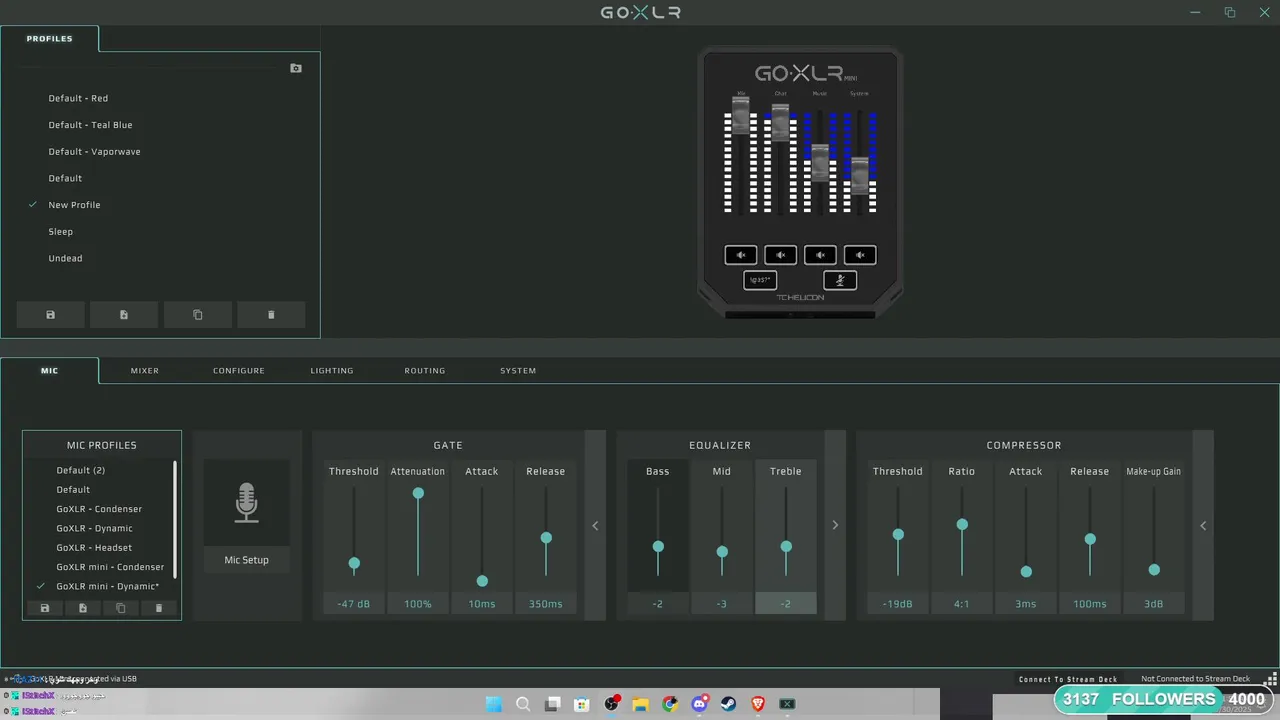Create a new profile with the new-file icon
The height and width of the screenshot is (720, 1280).
pyautogui.click(x=124, y=315)
